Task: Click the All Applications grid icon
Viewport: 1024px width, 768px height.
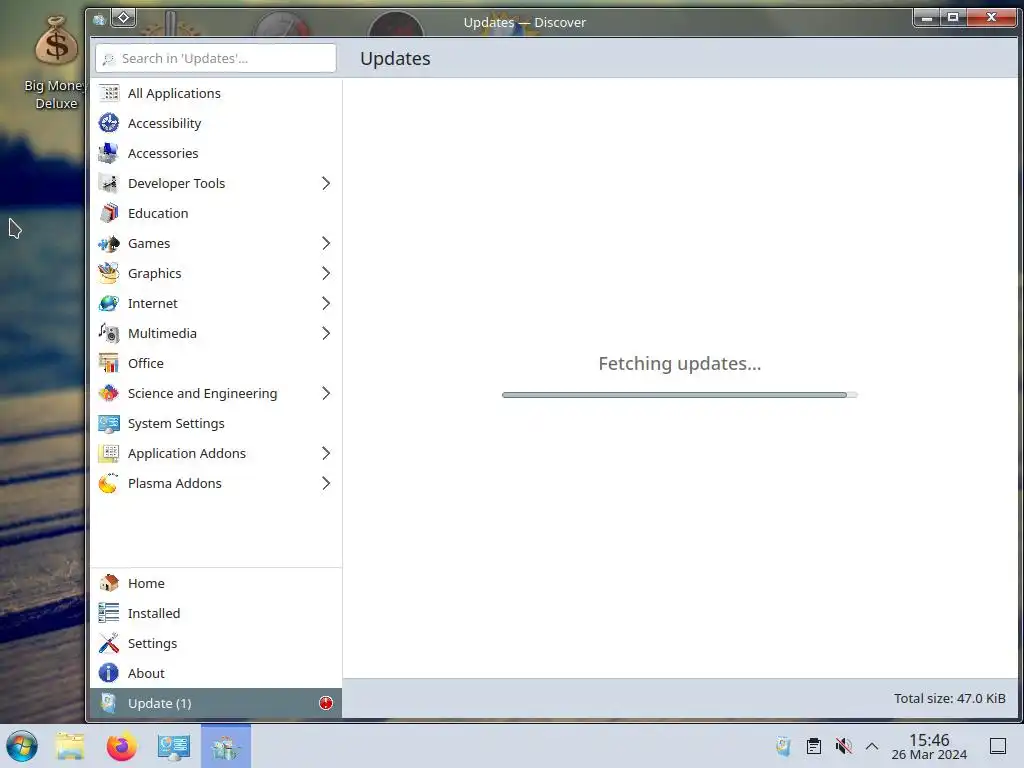Action: click(x=109, y=93)
